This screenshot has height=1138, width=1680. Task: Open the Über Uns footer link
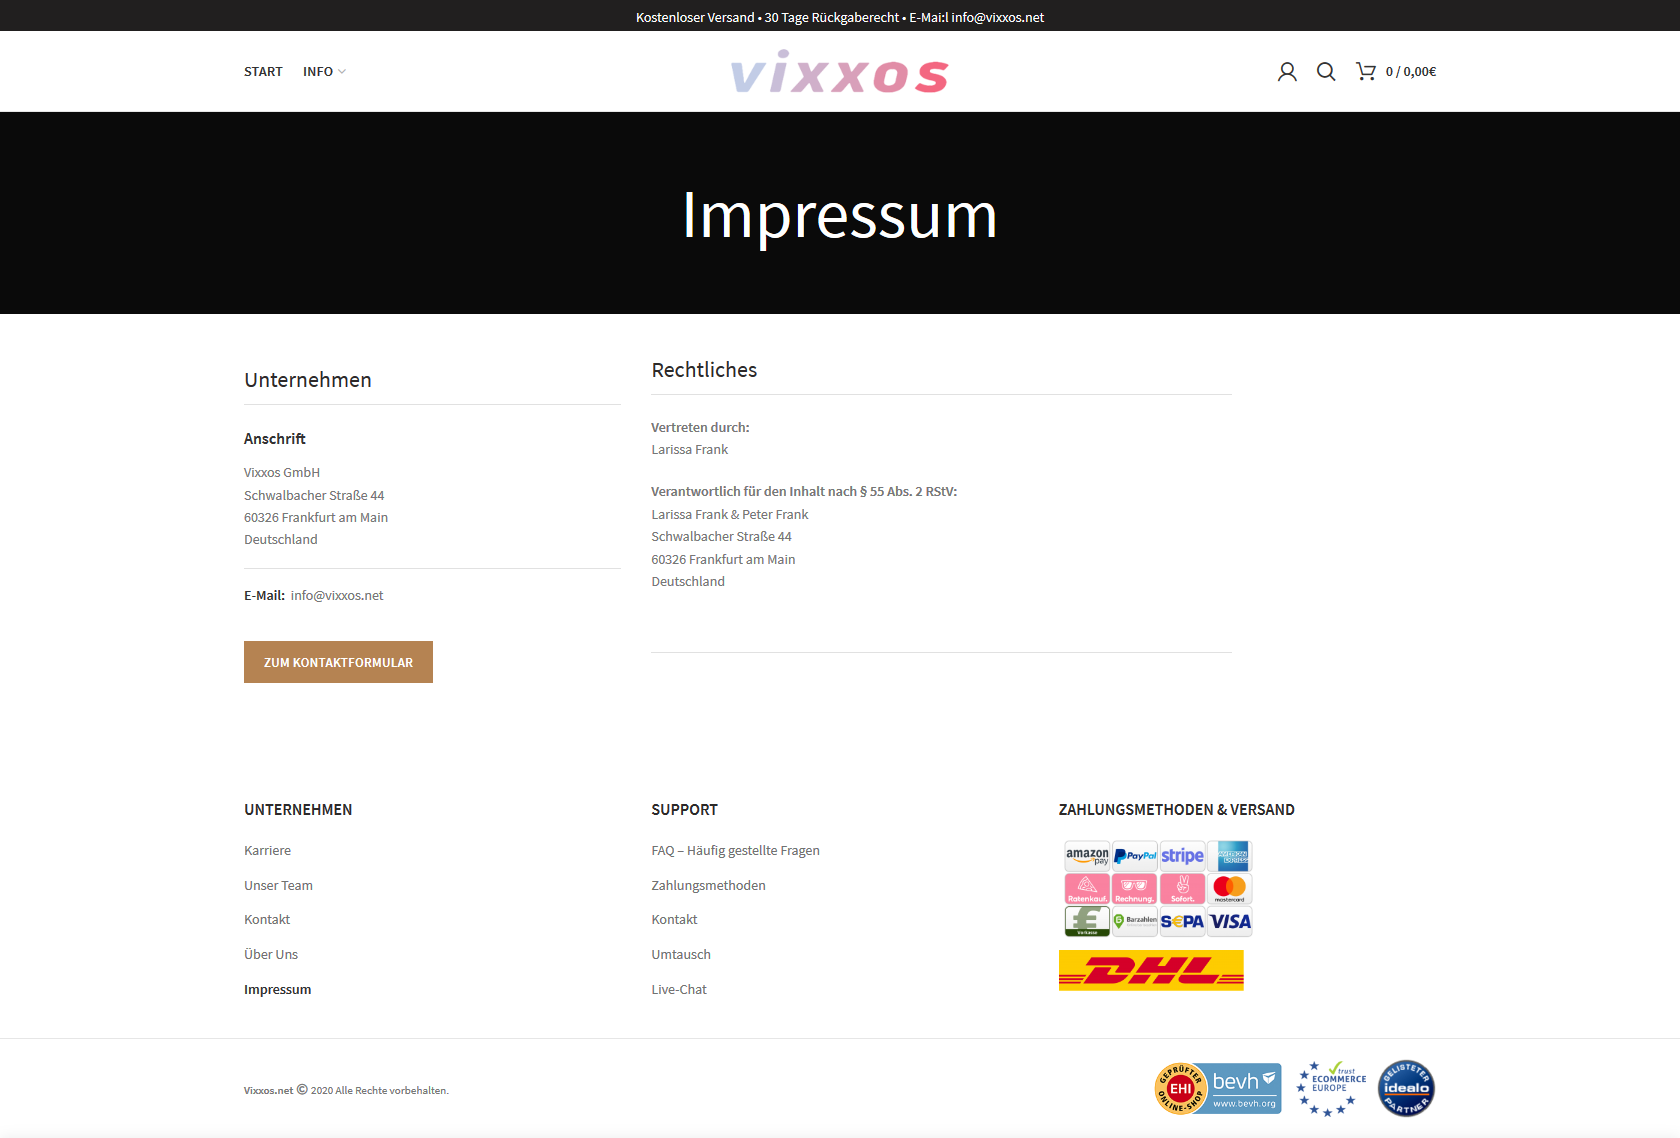271,955
